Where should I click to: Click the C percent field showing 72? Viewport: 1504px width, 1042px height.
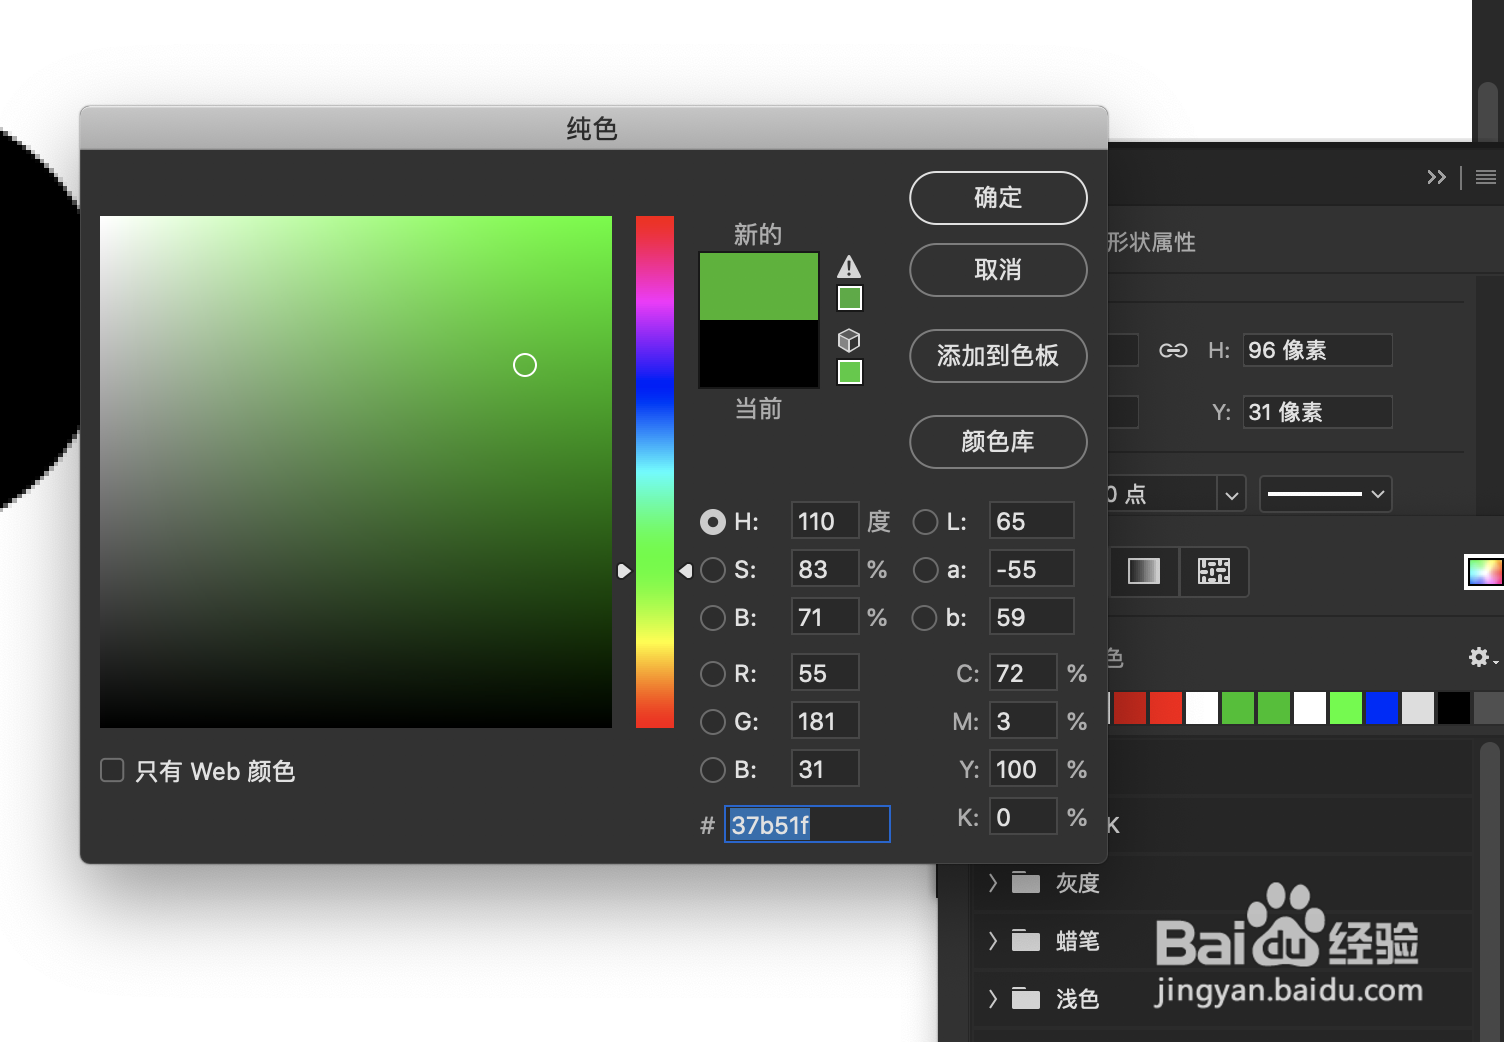[1023, 673]
